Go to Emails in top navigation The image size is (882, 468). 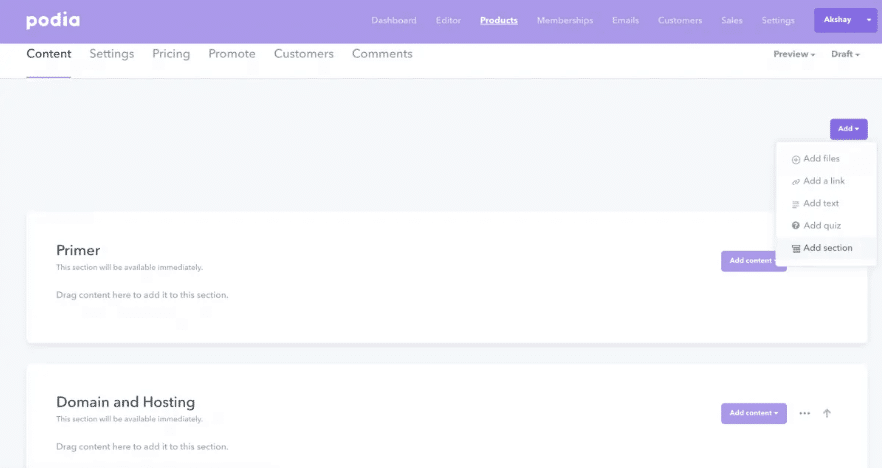pyautogui.click(x=626, y=20)
